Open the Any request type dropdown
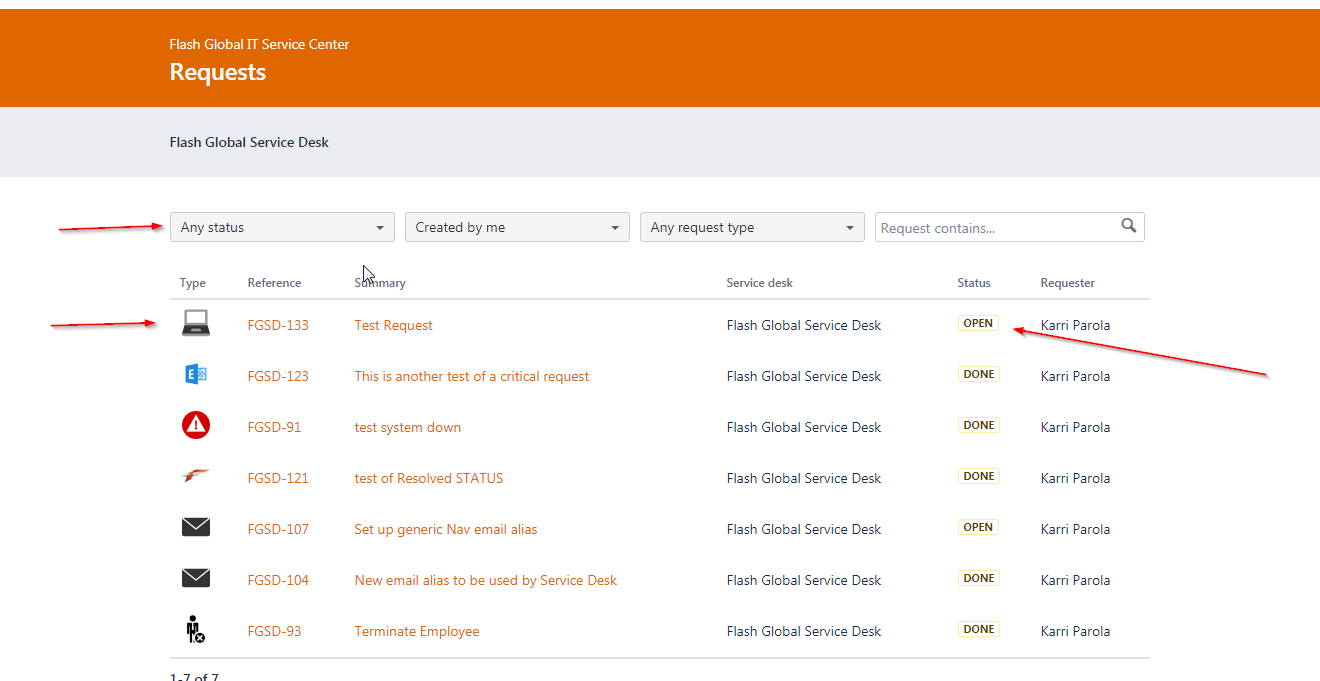The height and width of the screenshot is (681, 1320). 752,227
